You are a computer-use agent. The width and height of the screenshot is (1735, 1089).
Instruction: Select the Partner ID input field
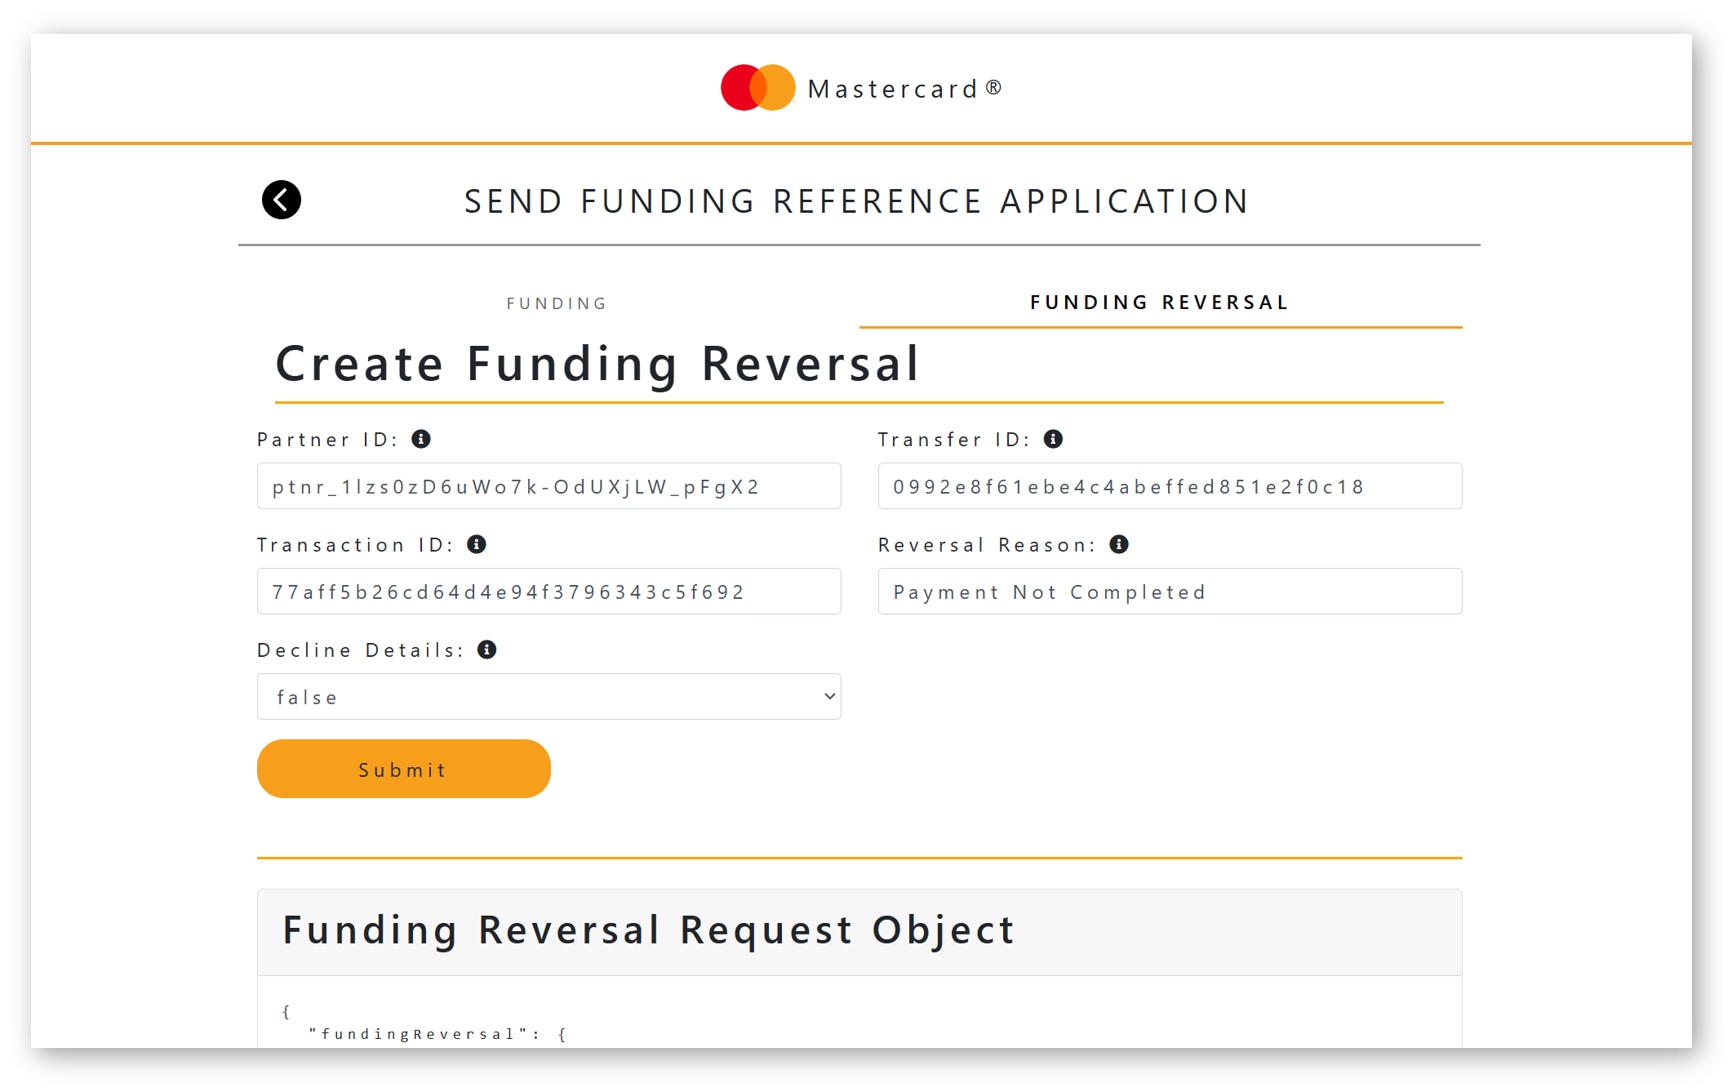point(548,486)
